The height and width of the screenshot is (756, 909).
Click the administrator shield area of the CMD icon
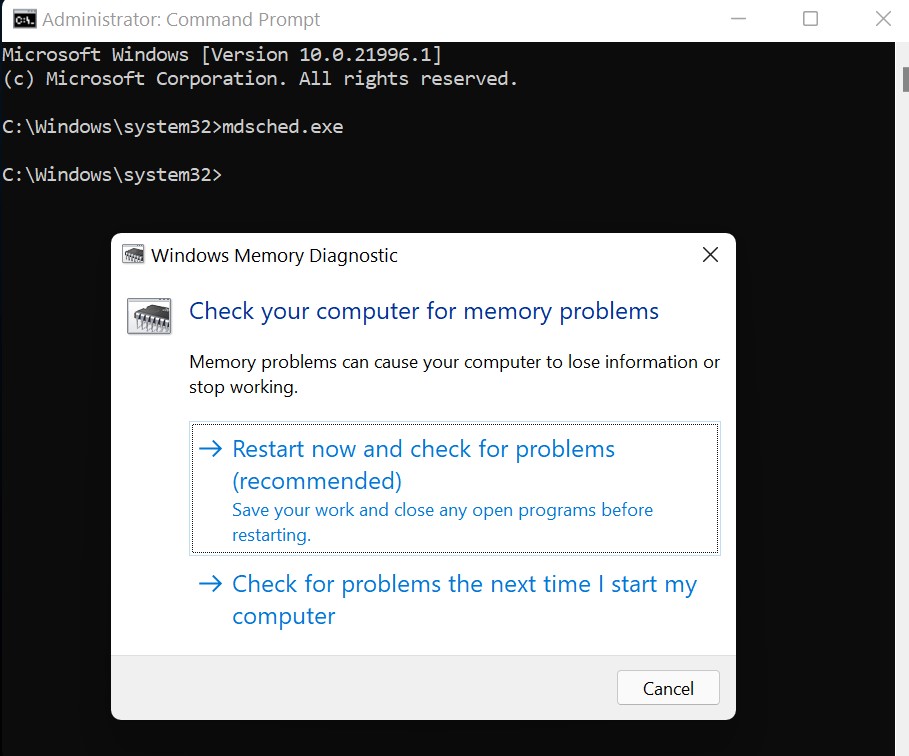coord(23,18)
